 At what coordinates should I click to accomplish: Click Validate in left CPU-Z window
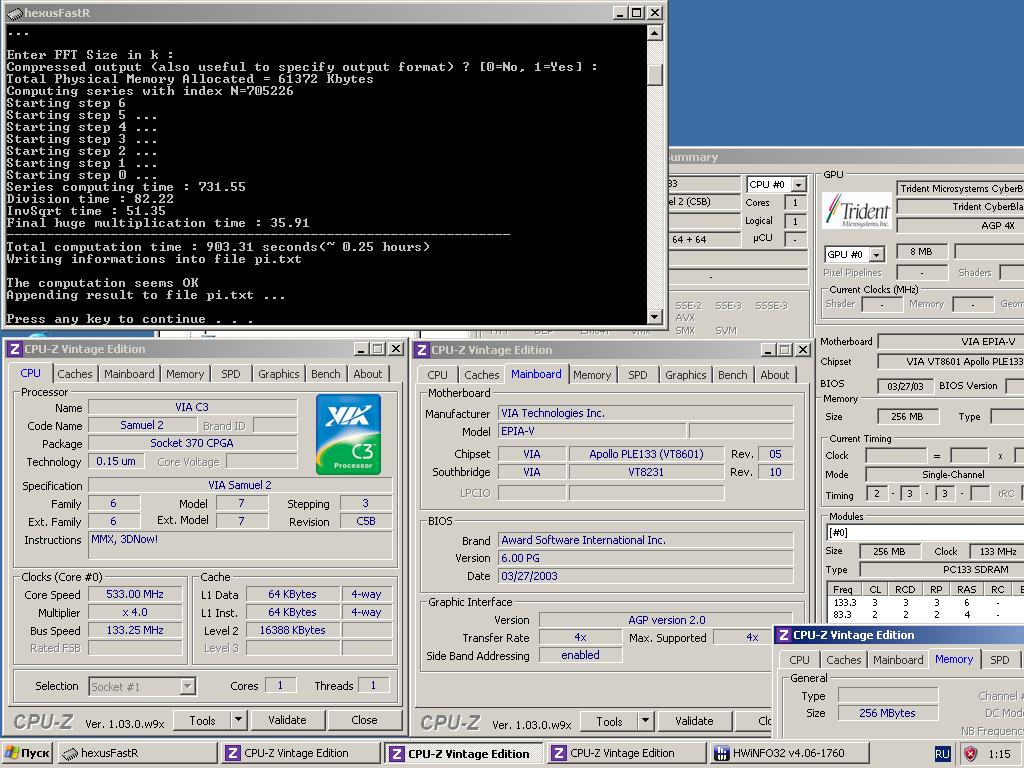coord(287,720)
